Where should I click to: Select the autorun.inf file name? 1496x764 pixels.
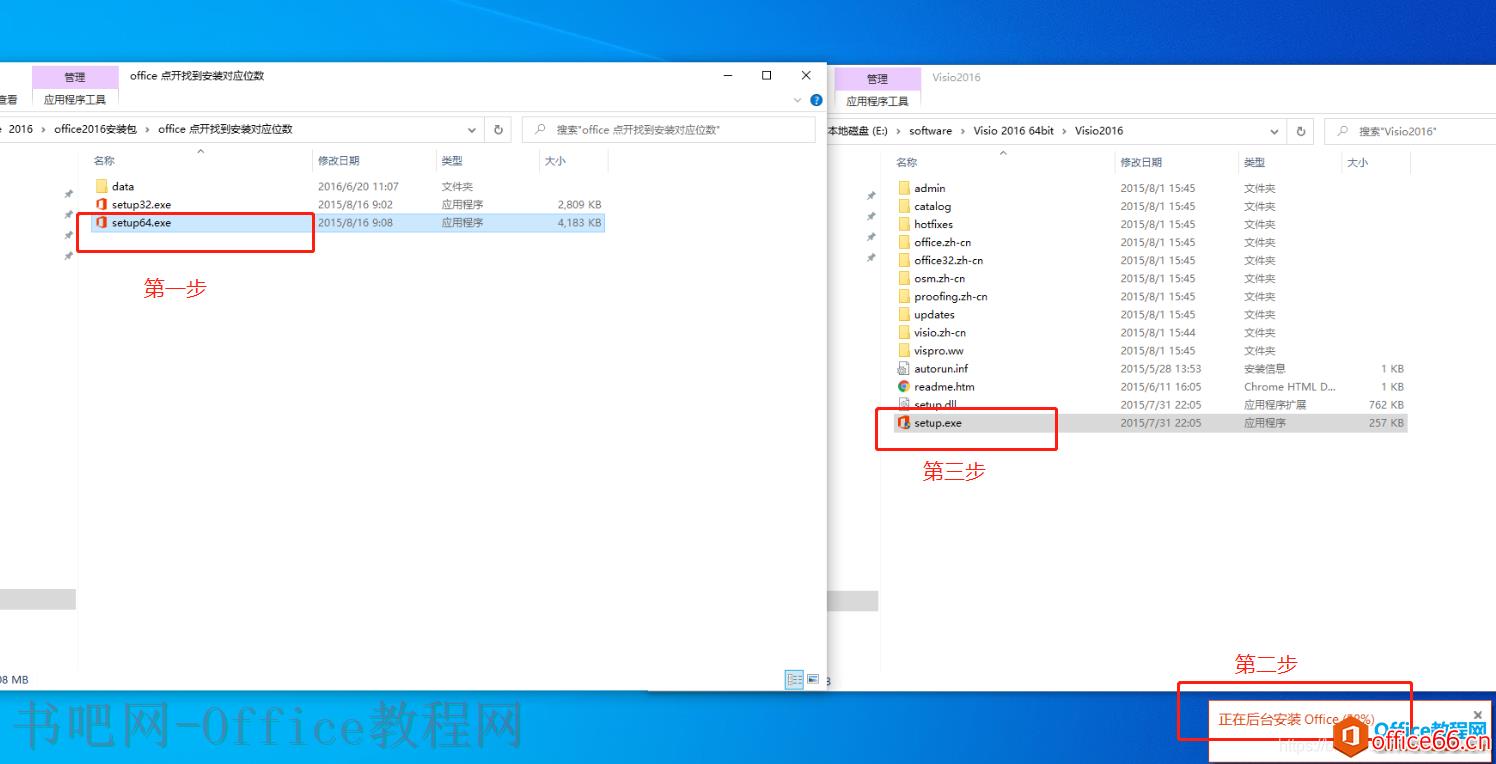941,368
